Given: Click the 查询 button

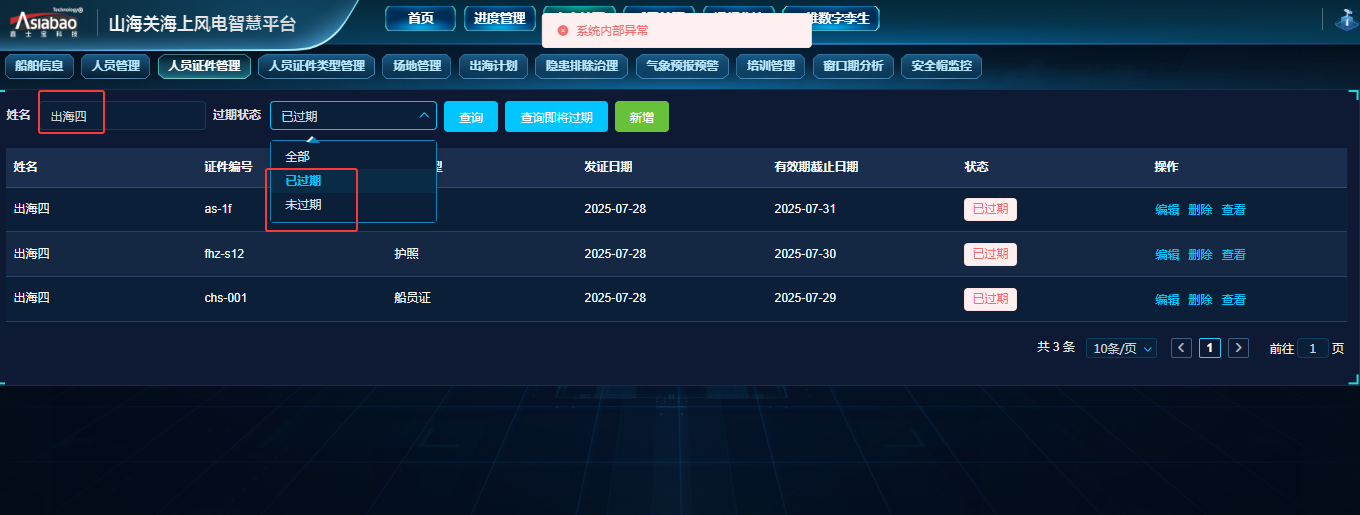Looking at the screenshot, I should (470, 117).
